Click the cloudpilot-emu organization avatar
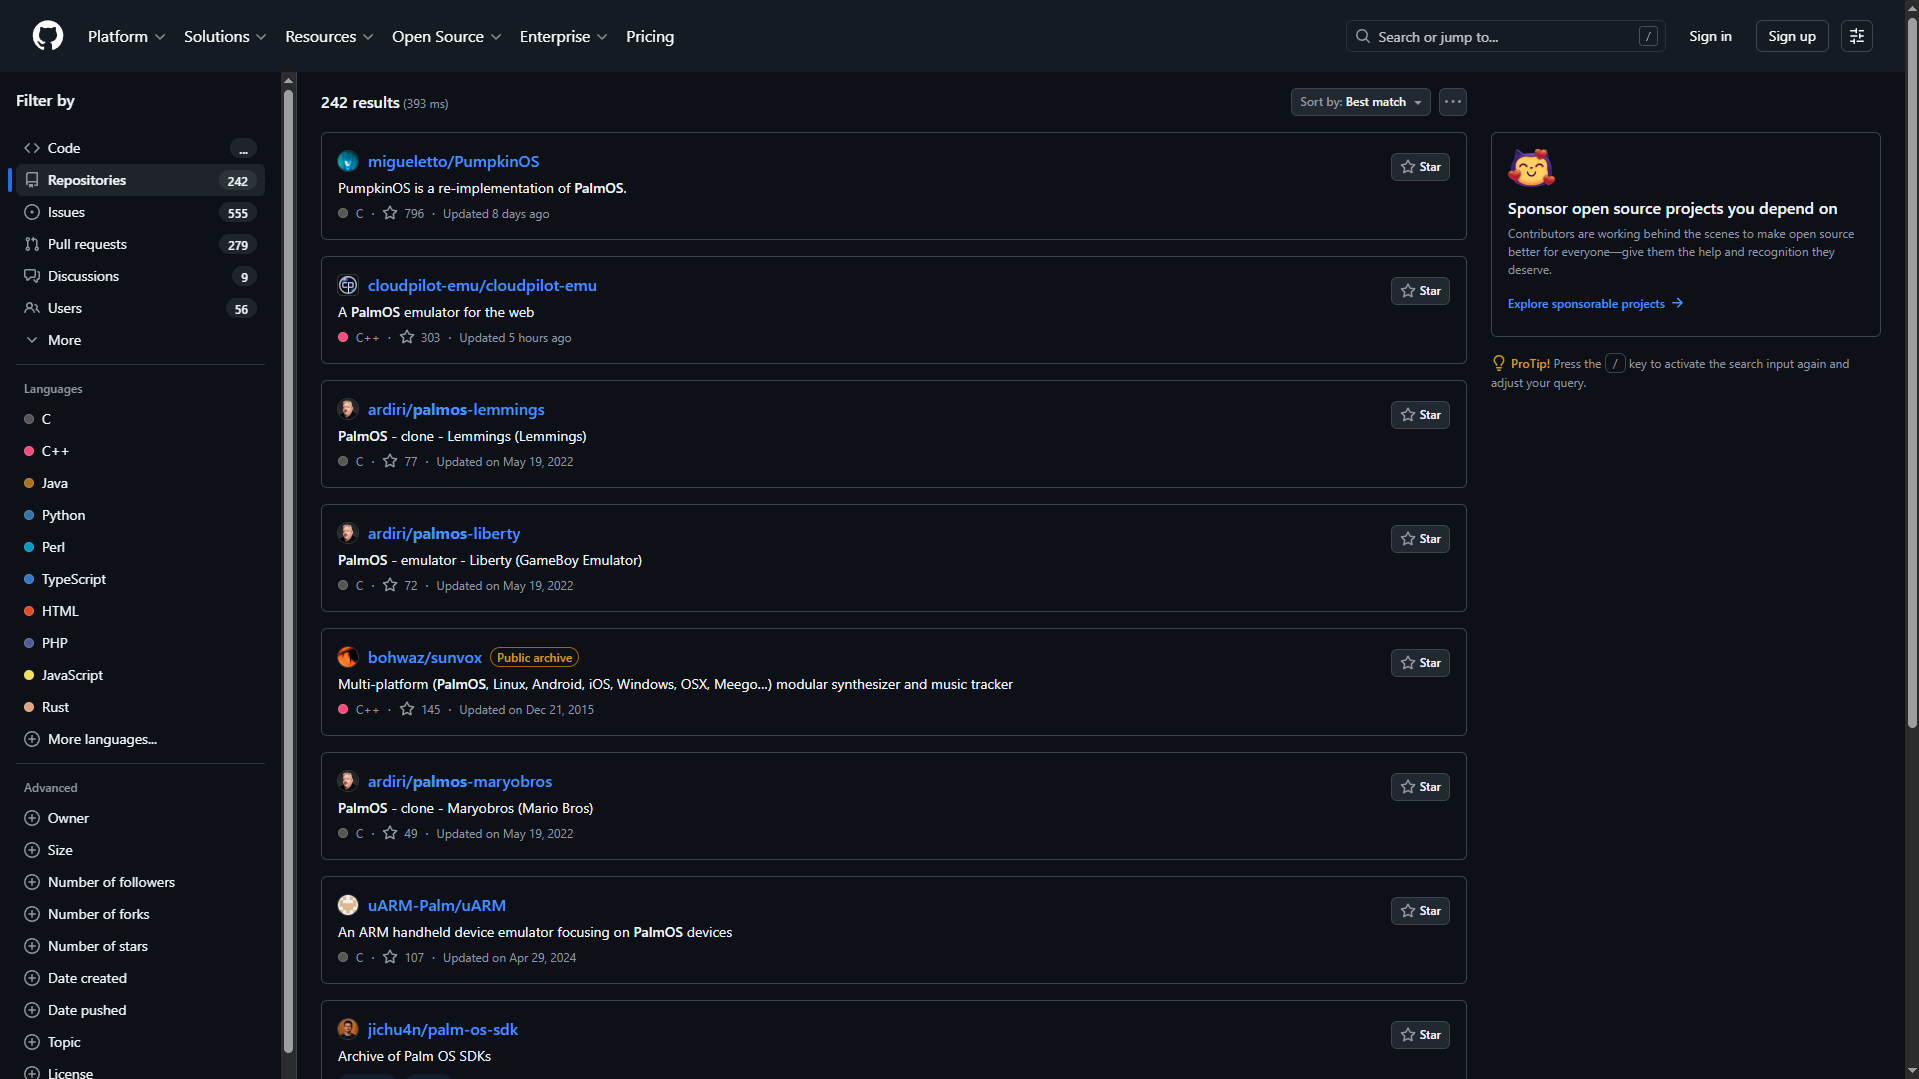1919x1079 pixels. 348,285
